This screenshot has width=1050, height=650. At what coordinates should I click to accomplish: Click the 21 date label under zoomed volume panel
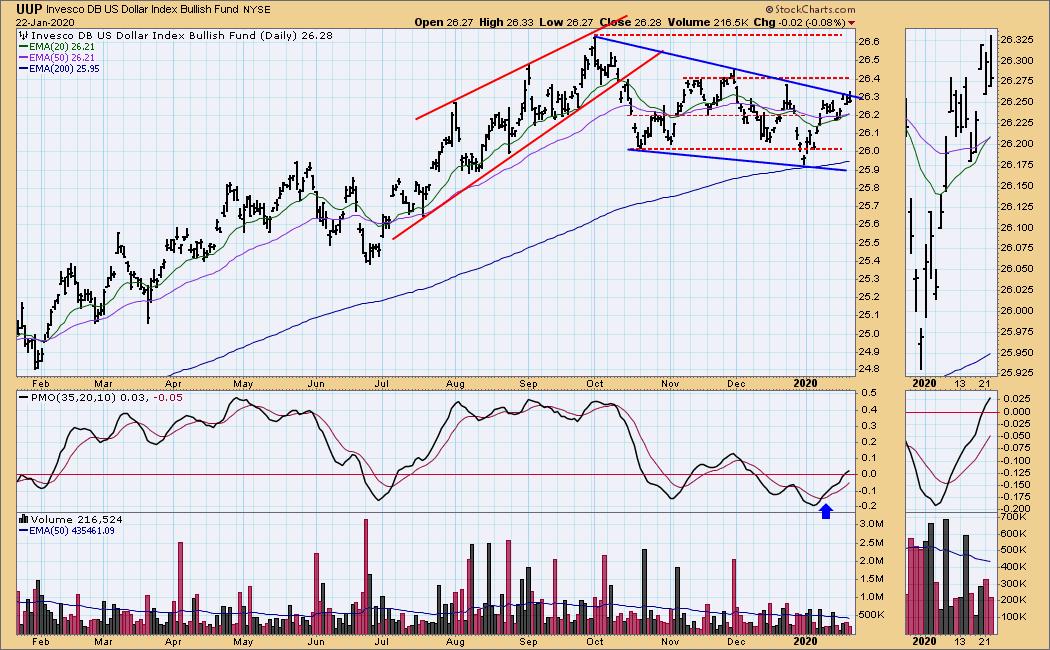pos(984,641)
